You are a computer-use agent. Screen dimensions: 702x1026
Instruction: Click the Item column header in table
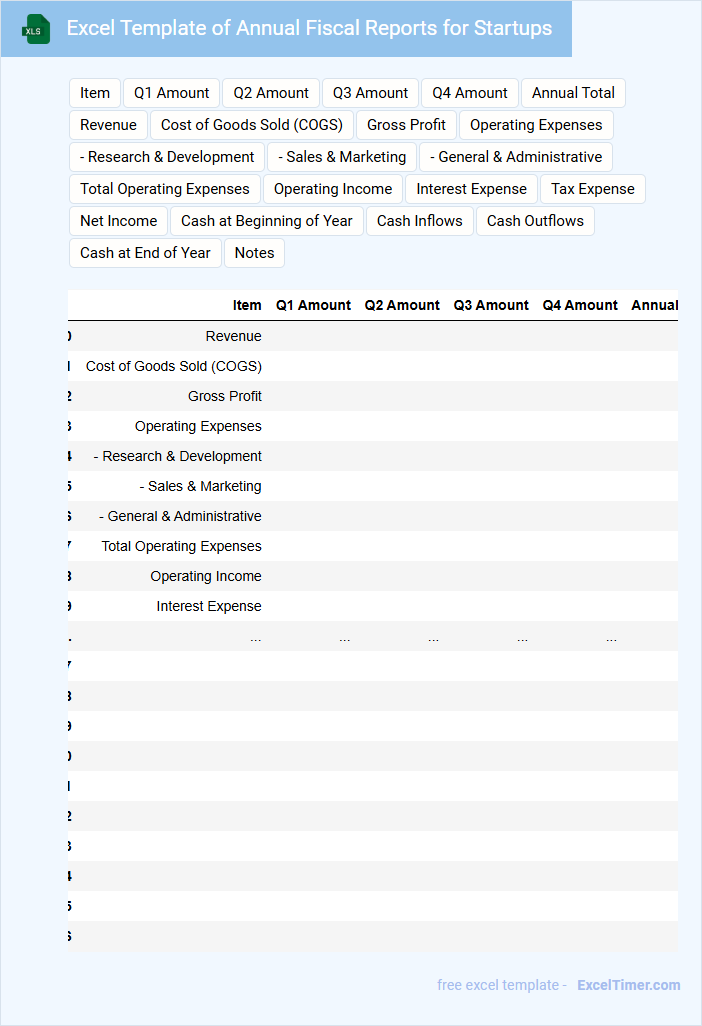(247, 306)
